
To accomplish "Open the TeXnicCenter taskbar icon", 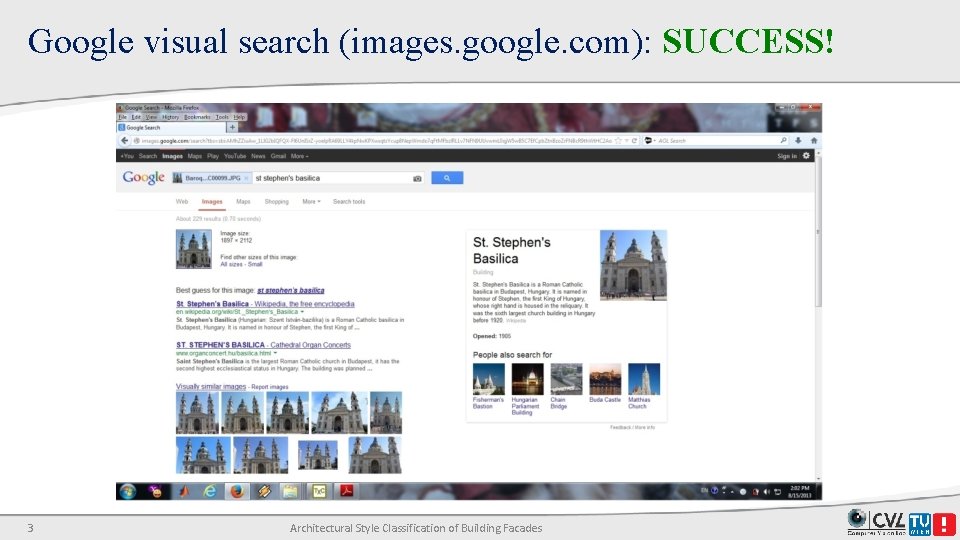I will [x=319, y=491].
